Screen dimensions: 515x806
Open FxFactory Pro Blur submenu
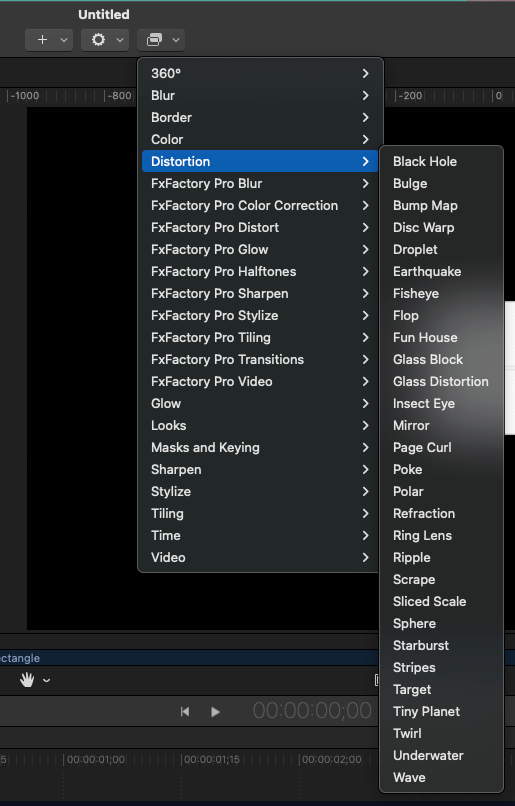click(x=260, y=184)
